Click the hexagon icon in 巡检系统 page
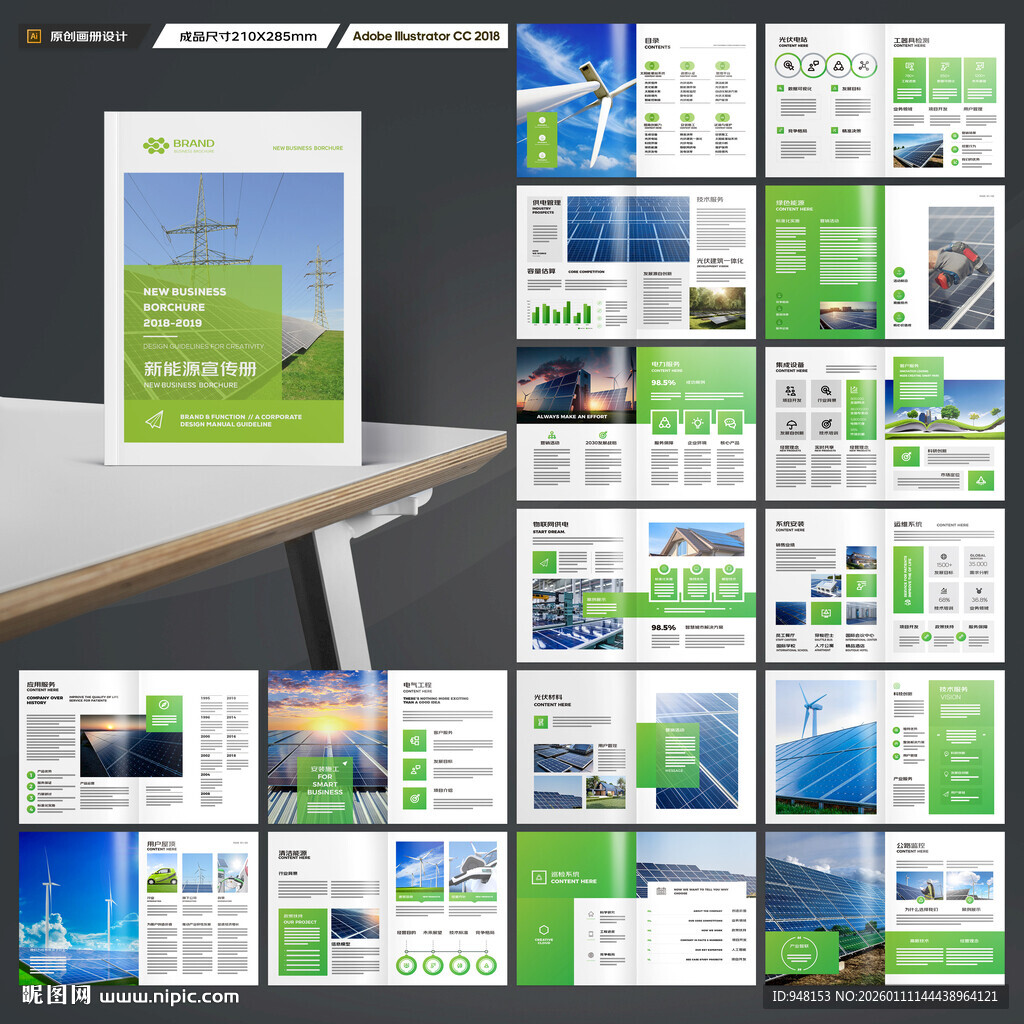 click(x=544, y=930)
